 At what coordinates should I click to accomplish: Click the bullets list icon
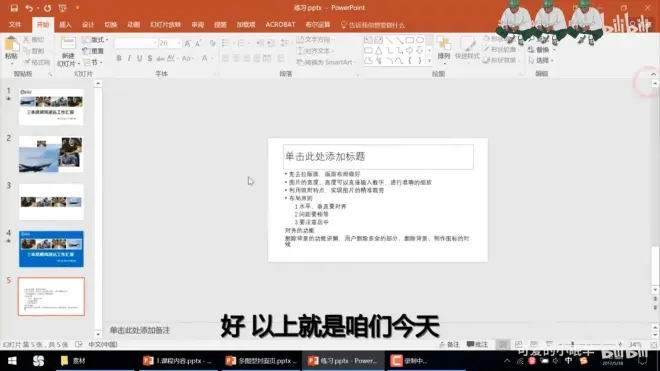click(x=226, y=43)
